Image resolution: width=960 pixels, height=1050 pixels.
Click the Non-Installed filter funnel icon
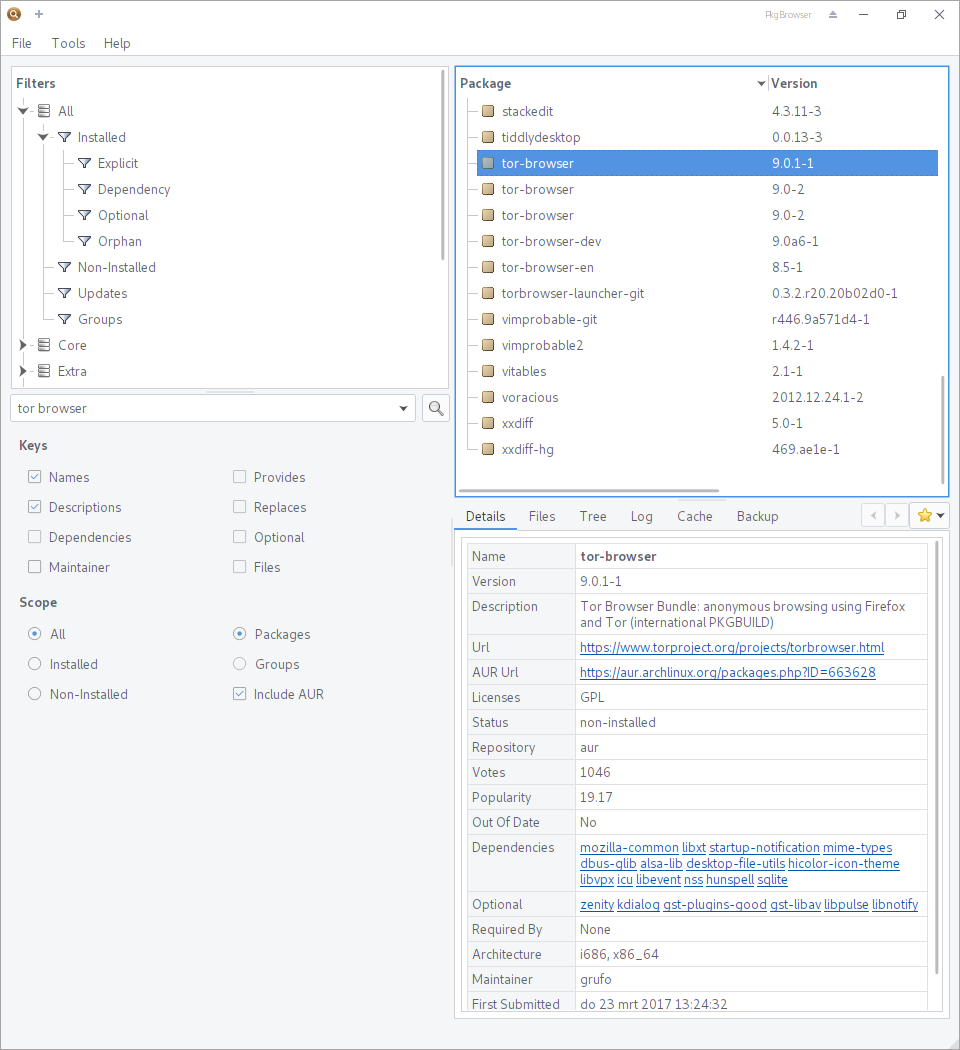coord(64,267)
